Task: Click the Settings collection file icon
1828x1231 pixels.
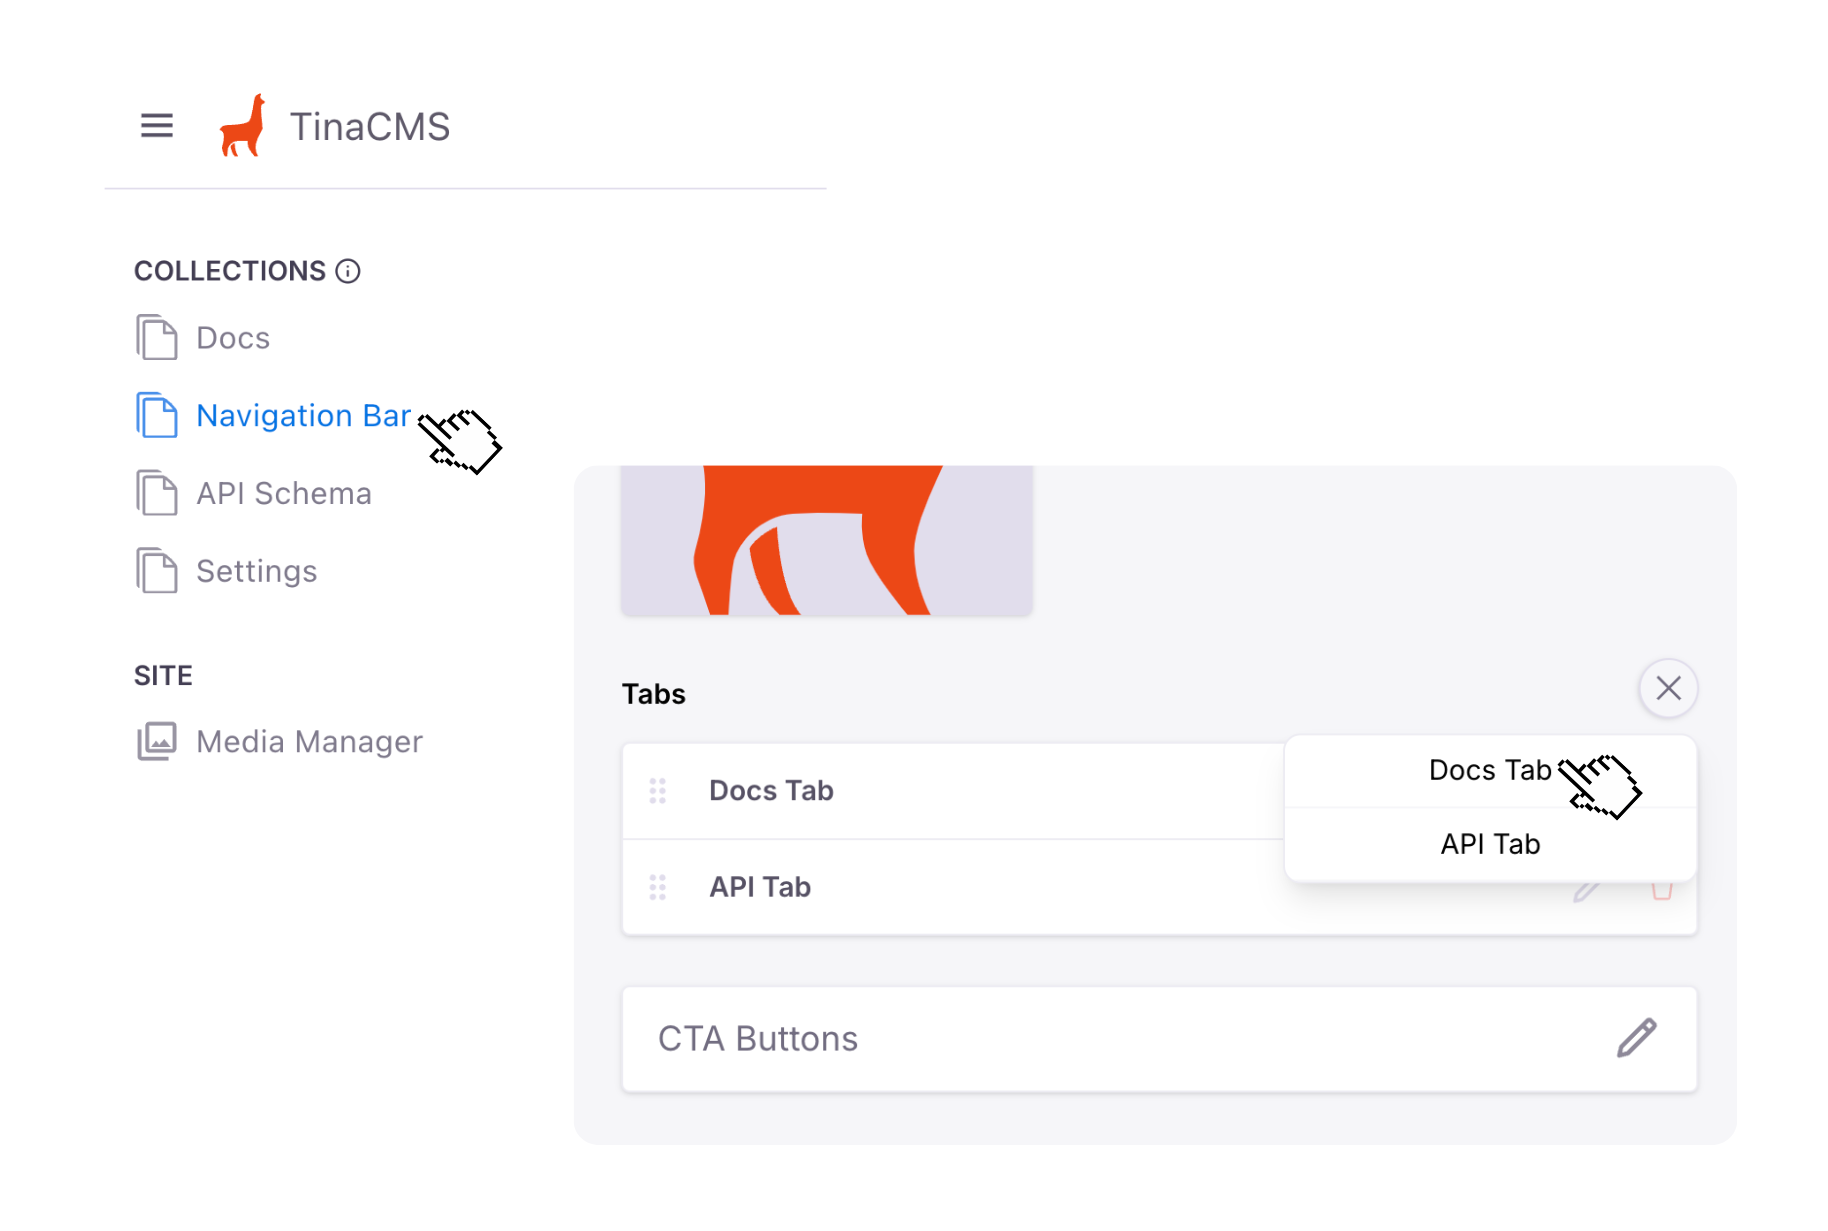Action: point(157,571)
